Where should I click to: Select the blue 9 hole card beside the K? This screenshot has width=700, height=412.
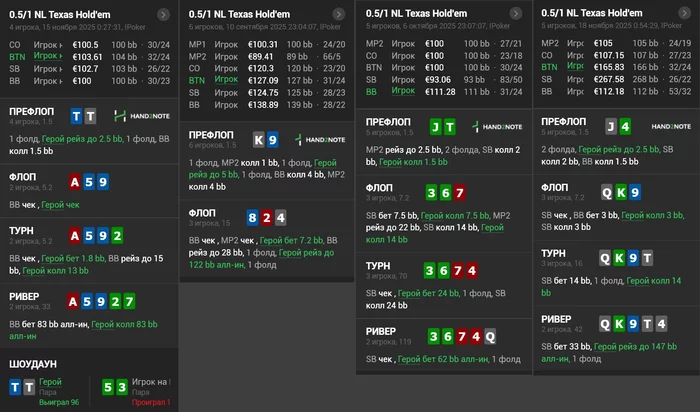click(272, 140)
